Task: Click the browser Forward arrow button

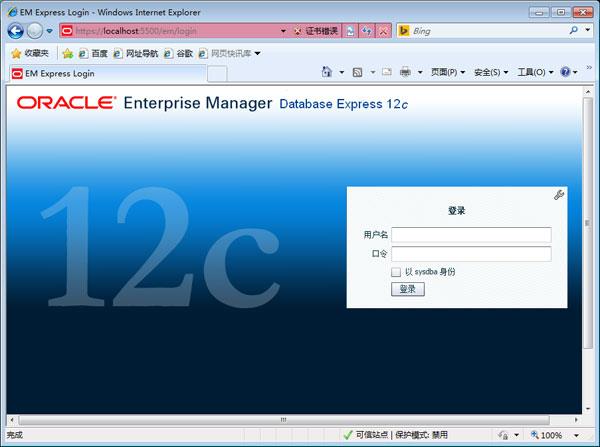Action: [35, 31]
